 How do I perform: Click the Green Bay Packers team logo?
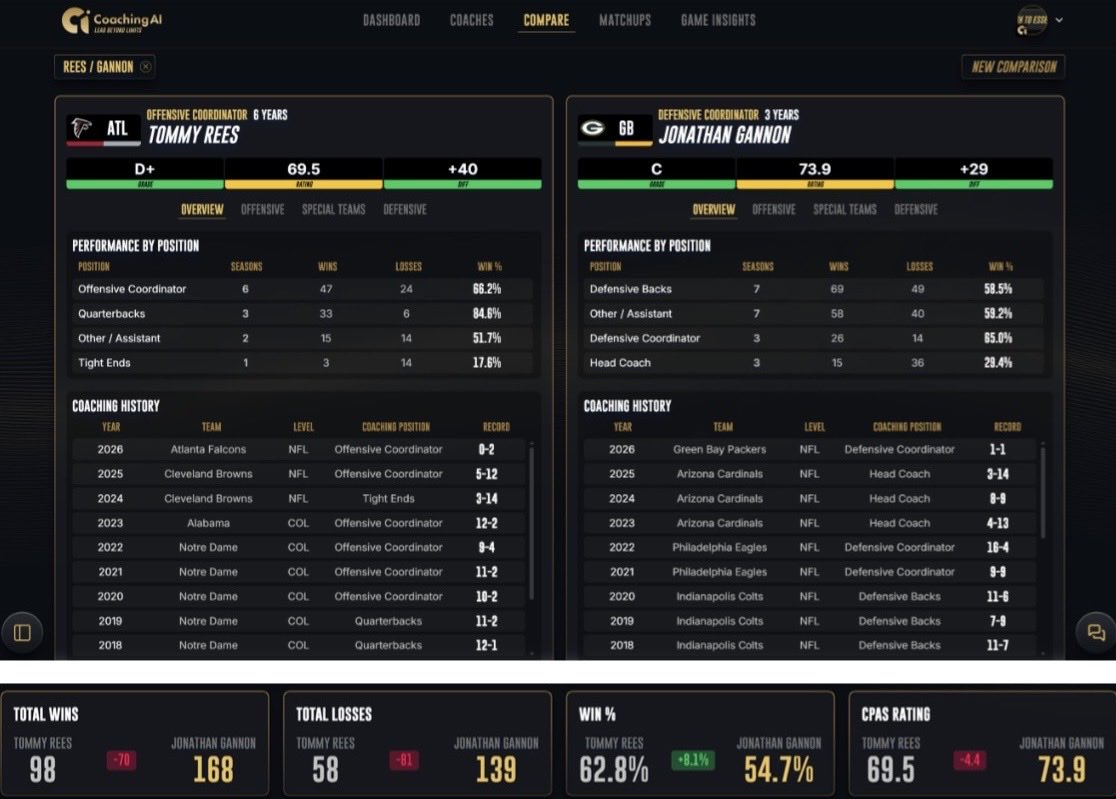pos(593,128)
